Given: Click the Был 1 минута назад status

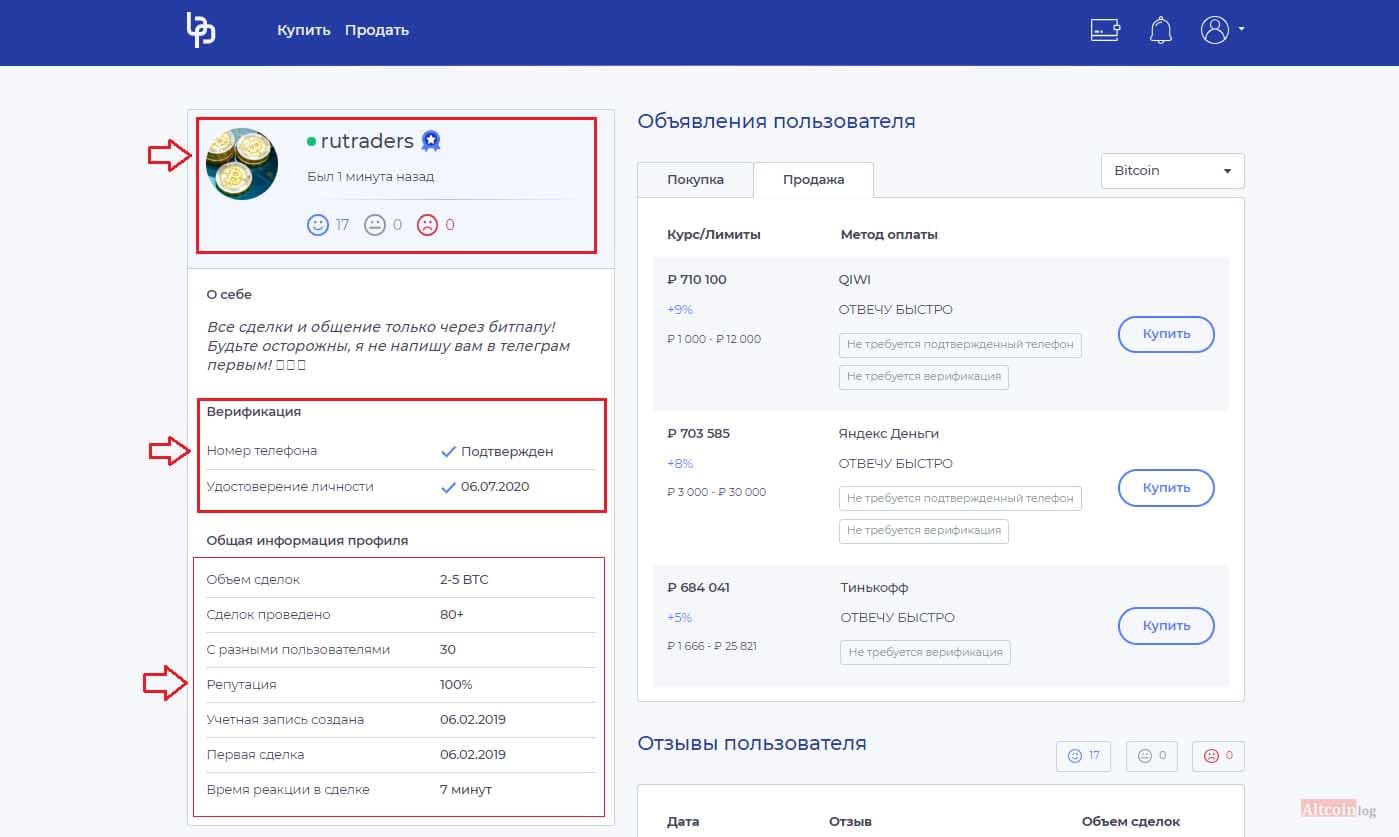Looking at the screenshot, I should [x=370, y=177].
